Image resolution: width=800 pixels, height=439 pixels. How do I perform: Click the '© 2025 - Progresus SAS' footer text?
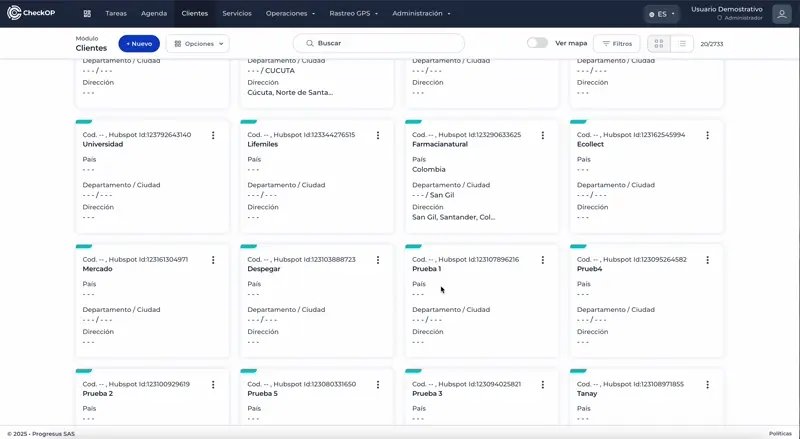pos(41,434)
